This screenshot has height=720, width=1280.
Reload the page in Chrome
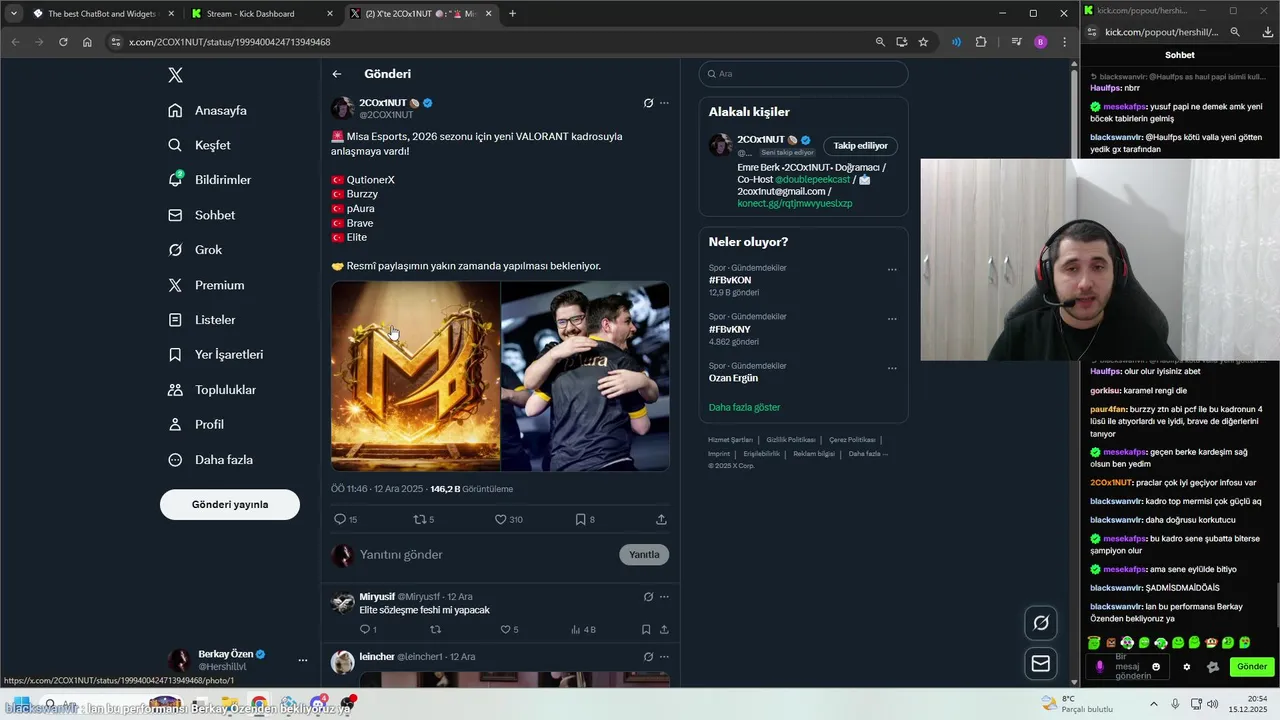pyautogui.click(x=63, y=42)
